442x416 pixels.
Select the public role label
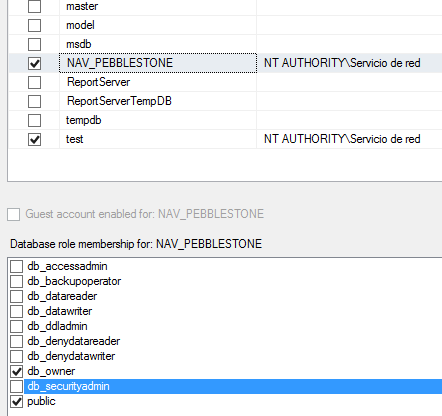tap(41, 401)
